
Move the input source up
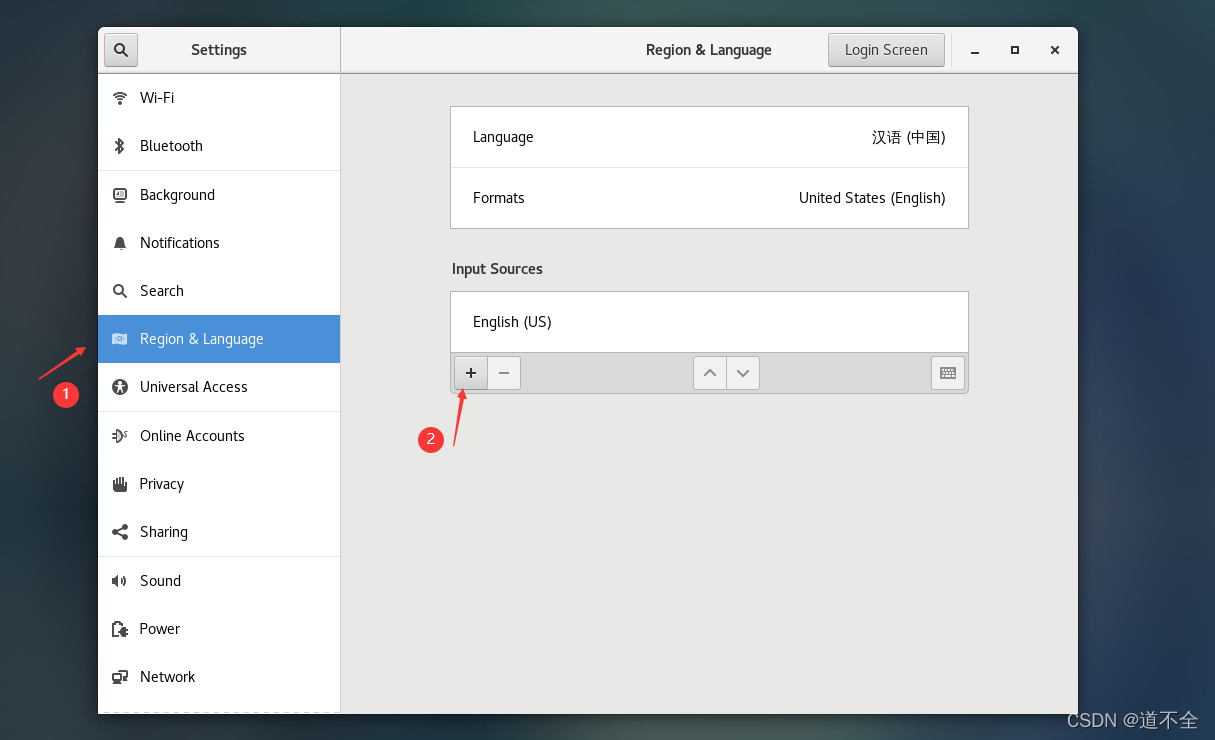pyautogui.click(x=710, y=373)
